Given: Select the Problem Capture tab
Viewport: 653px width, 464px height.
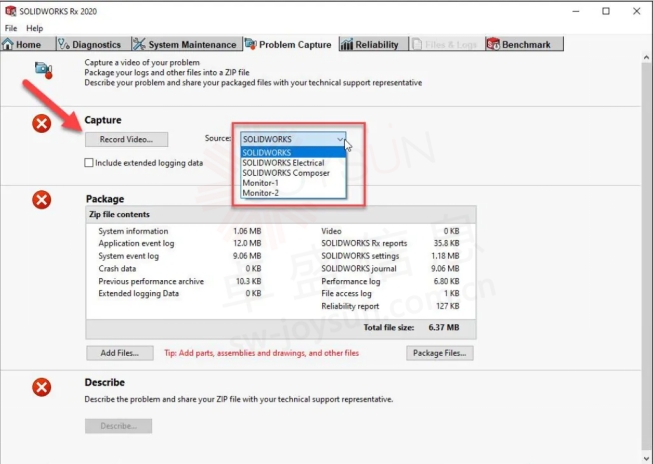Looking at the screenshot, I should tap(291, 44).
